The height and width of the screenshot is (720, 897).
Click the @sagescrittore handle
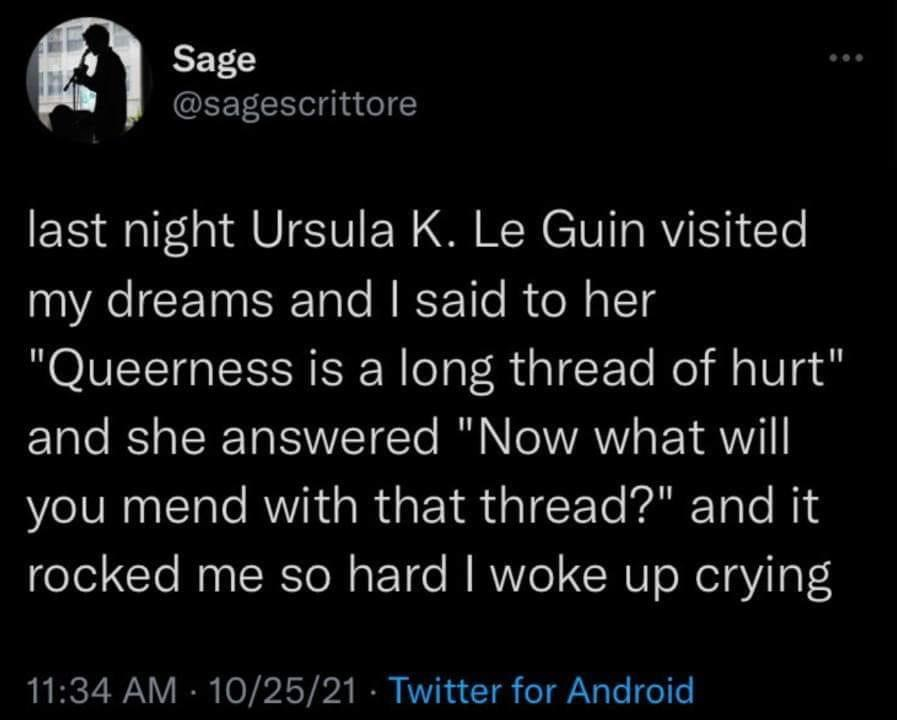pos(295,105)
